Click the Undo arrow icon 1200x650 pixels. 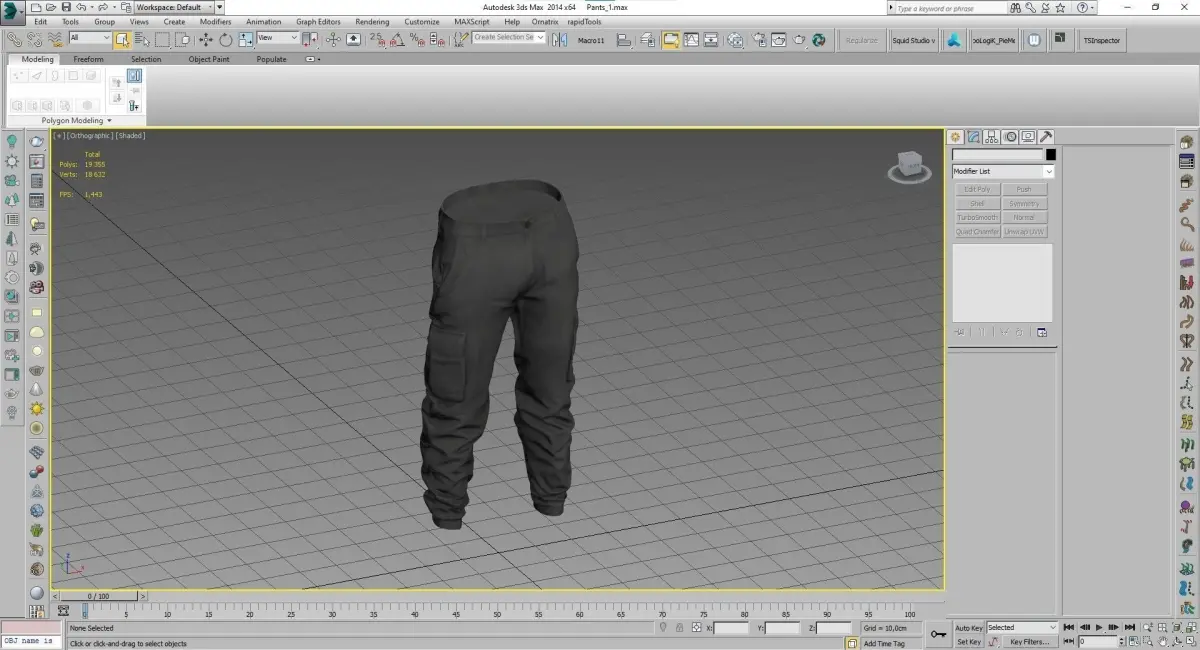coord(80,7)
